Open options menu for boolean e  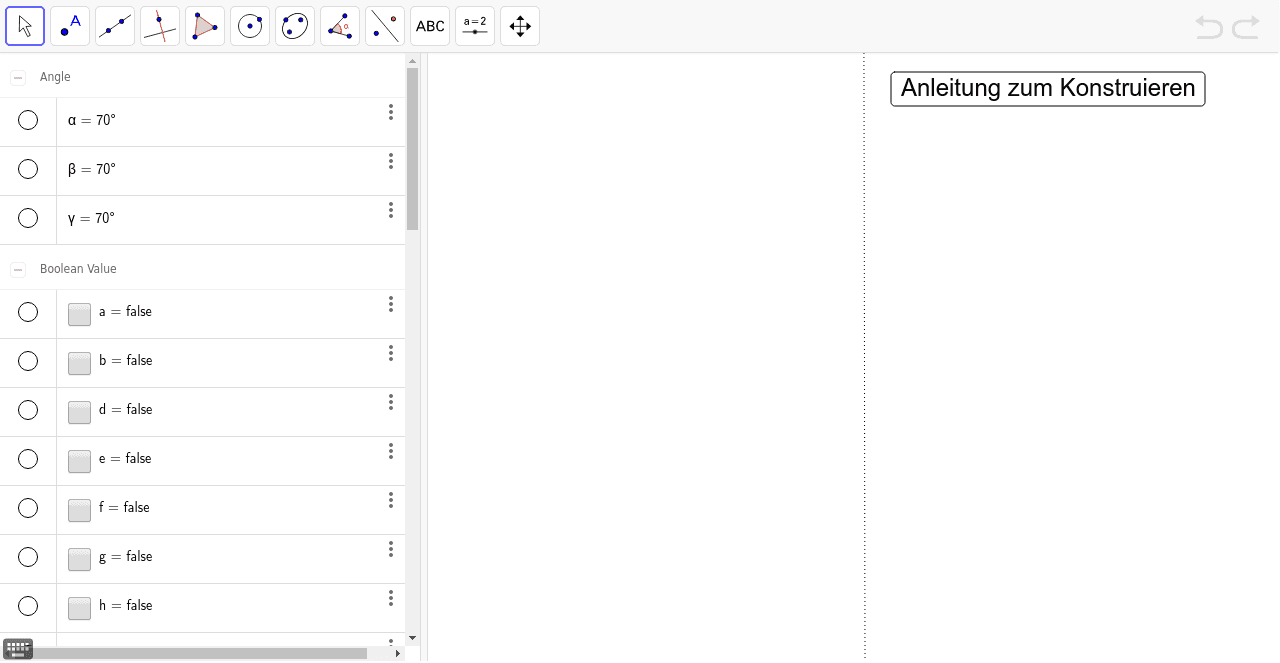point(391,451)
